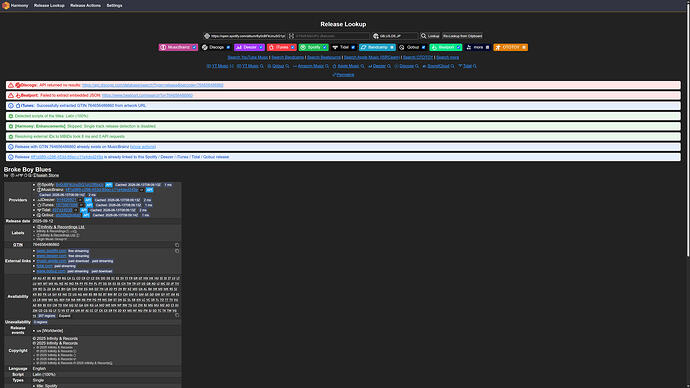Open the Settings menu item

tap(114, 6)
